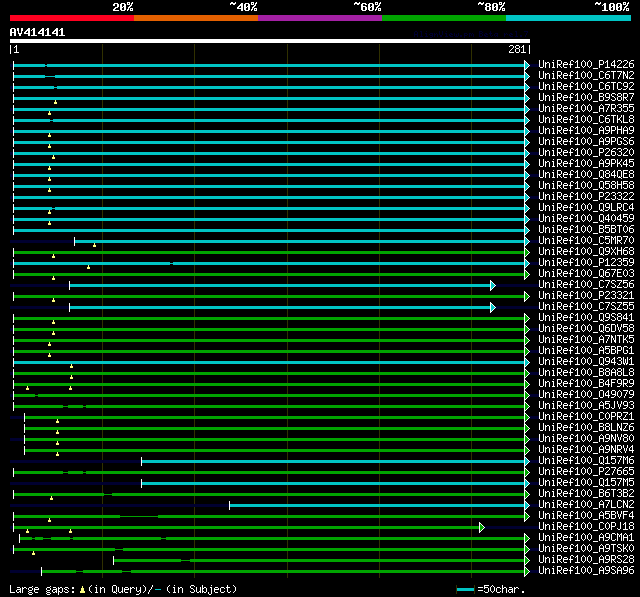Click the purple ~60% legend segment
The width and height of the screenshot is (640, 597).
click(x=320, y=18)
